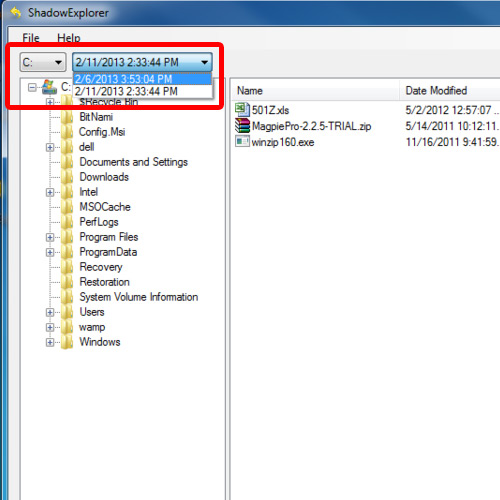Click the System Volume Information folder icon
This screenshot has width=500, height=500.
pyautogui.click(x=67, y=297)
